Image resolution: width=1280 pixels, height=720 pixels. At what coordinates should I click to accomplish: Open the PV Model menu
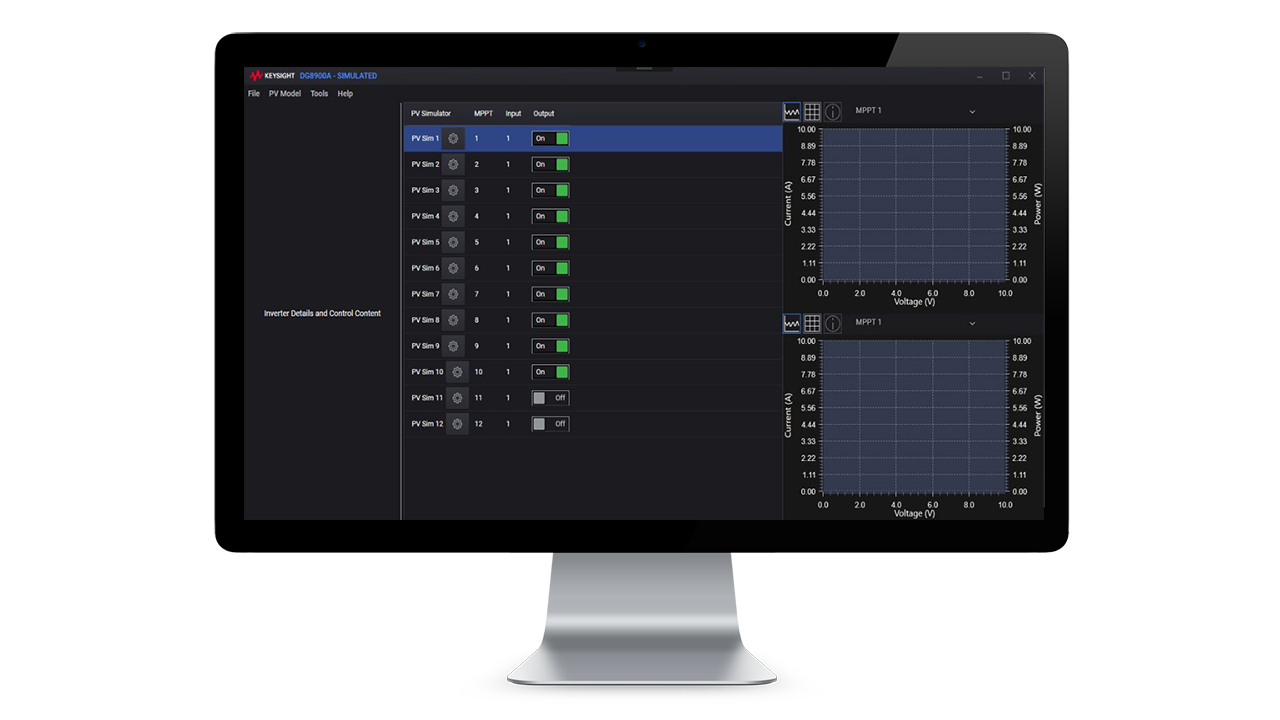[285, 93]
